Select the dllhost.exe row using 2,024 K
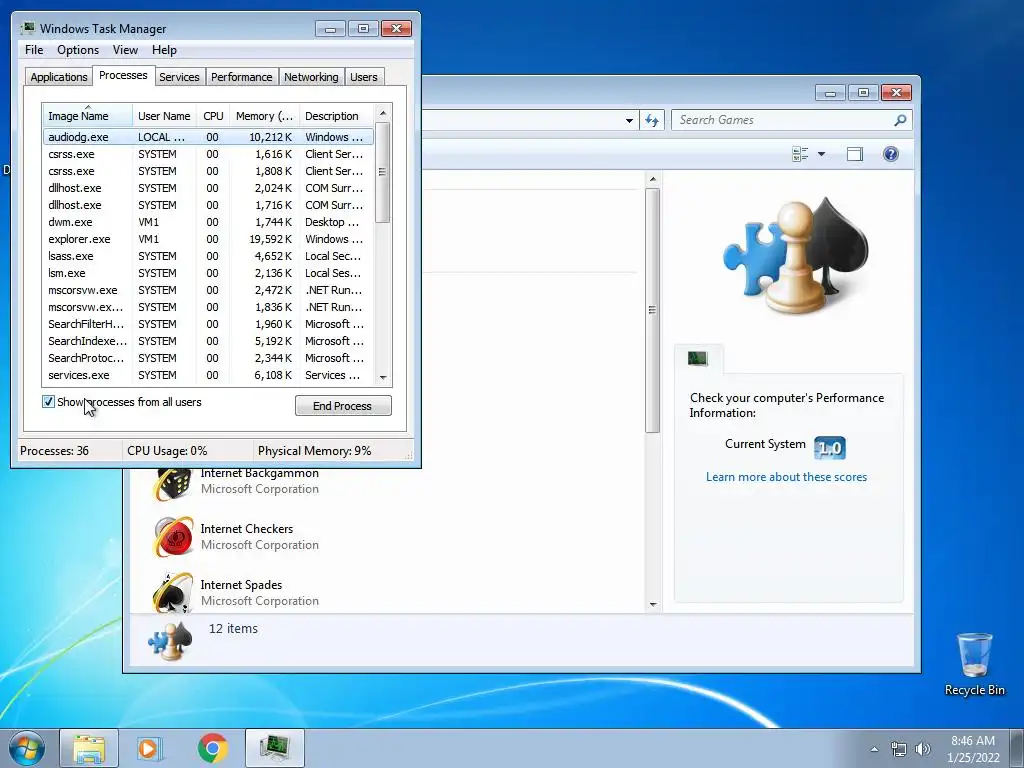The height and width of the screenshot is (768, 1024). point(208,188)
